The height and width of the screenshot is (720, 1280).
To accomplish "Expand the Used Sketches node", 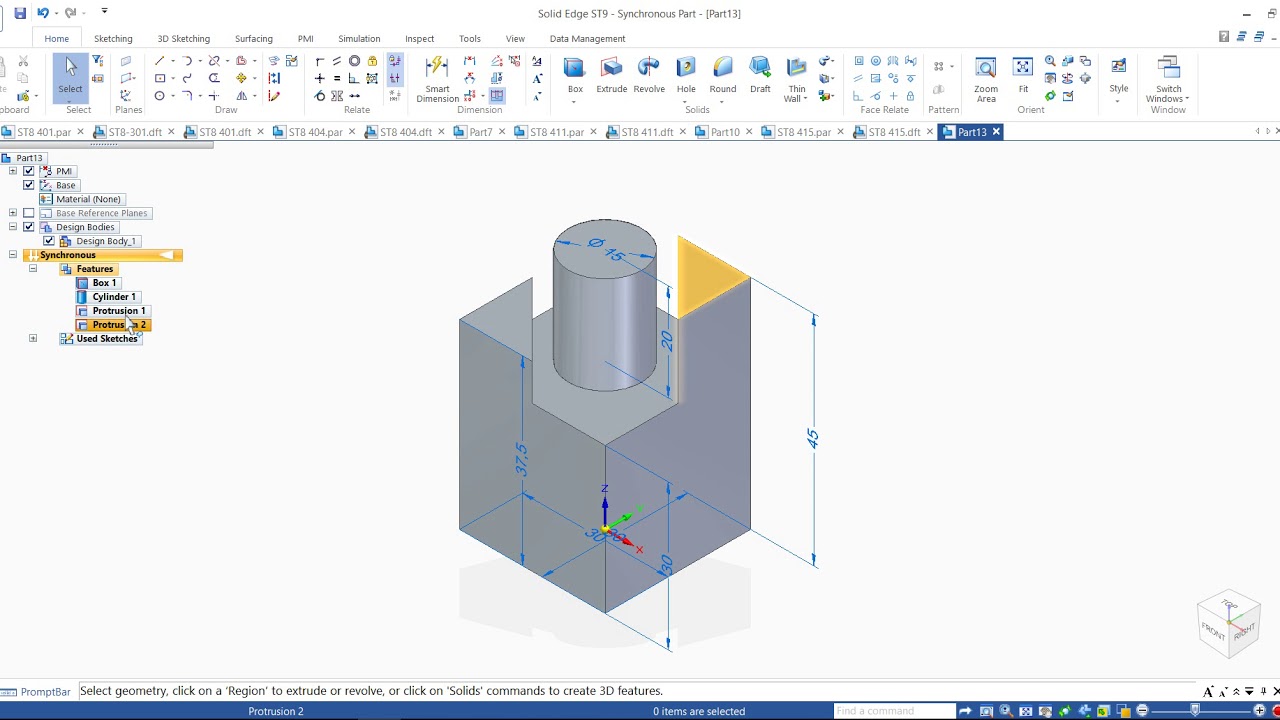I will tap(33, 339).
